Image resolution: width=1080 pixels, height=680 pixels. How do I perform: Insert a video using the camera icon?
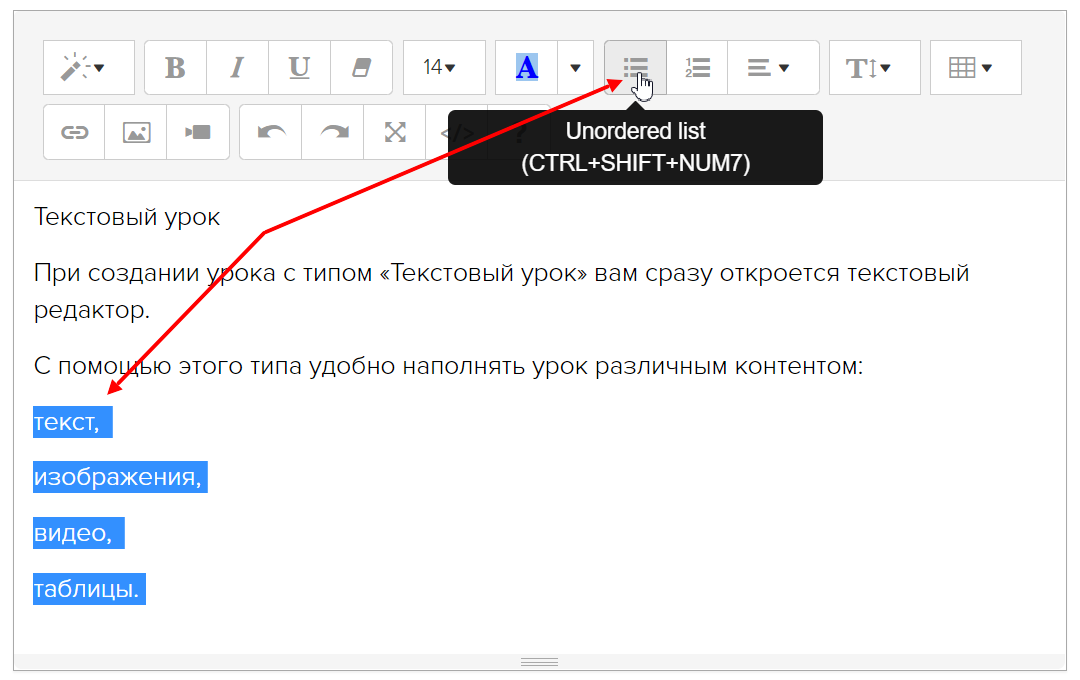pos(198,132)
